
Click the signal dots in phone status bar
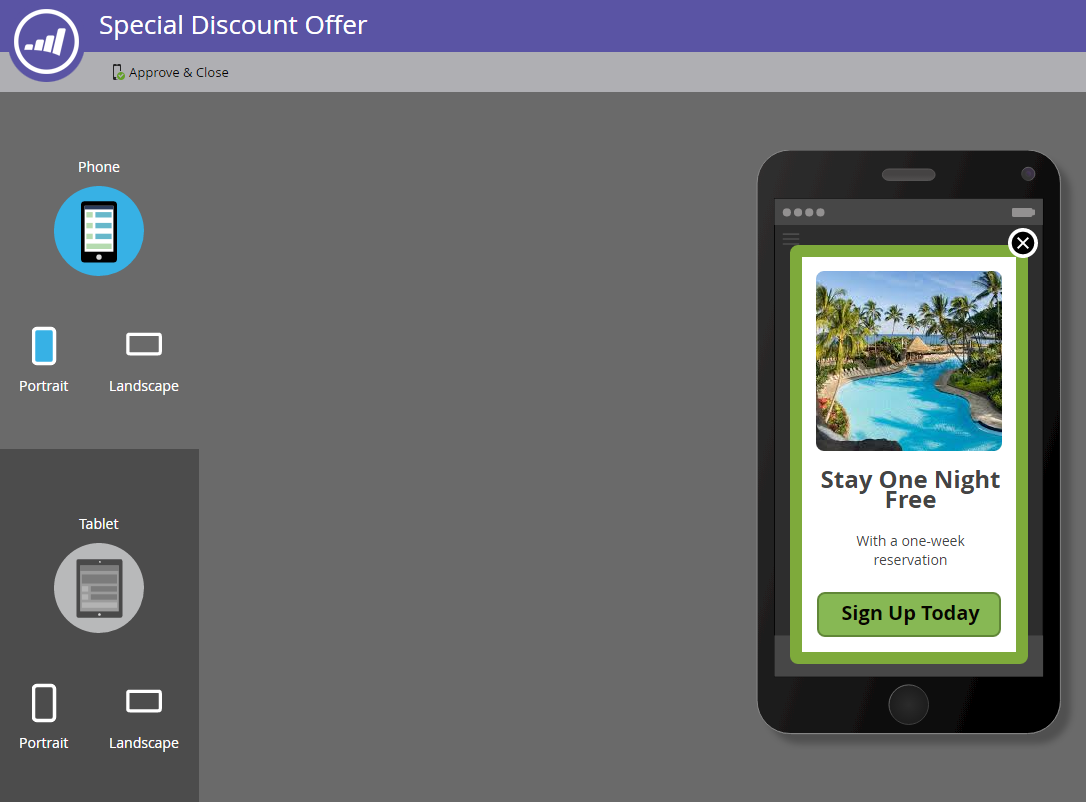[x=803, y=213]
